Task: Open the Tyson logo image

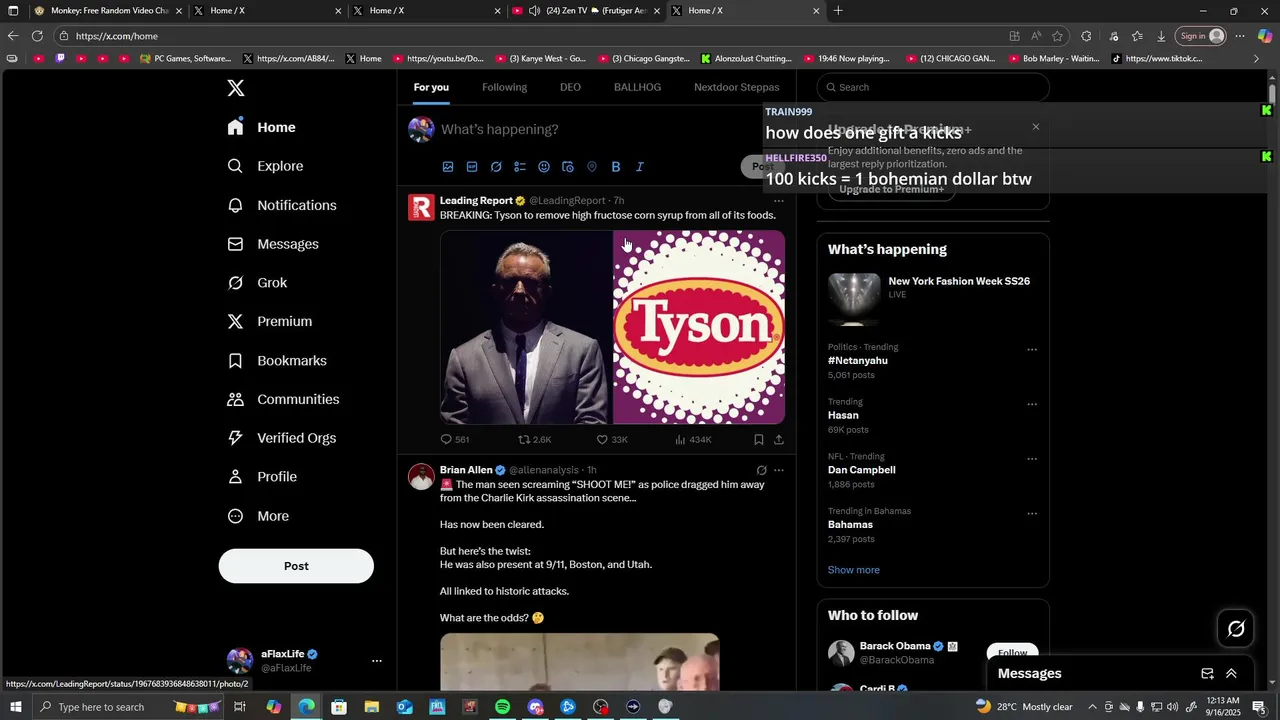Action: click(x=699, y=327)
